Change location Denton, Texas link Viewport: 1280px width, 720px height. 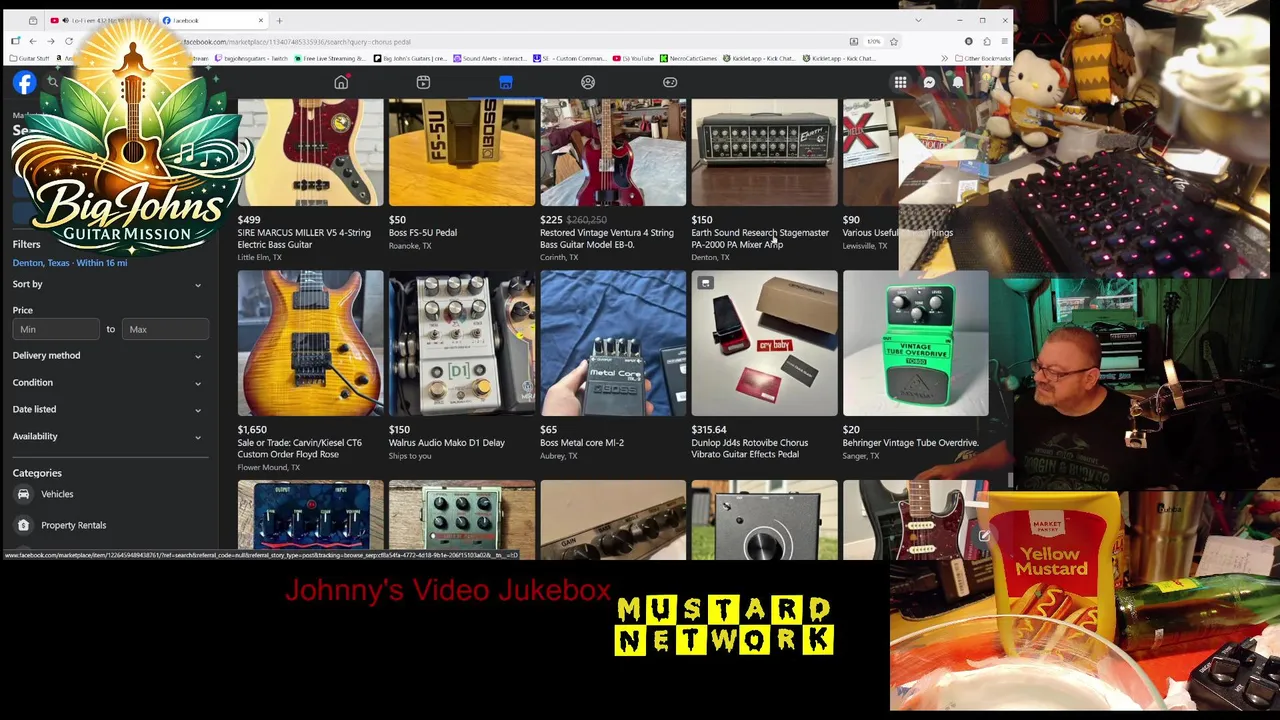70,262
